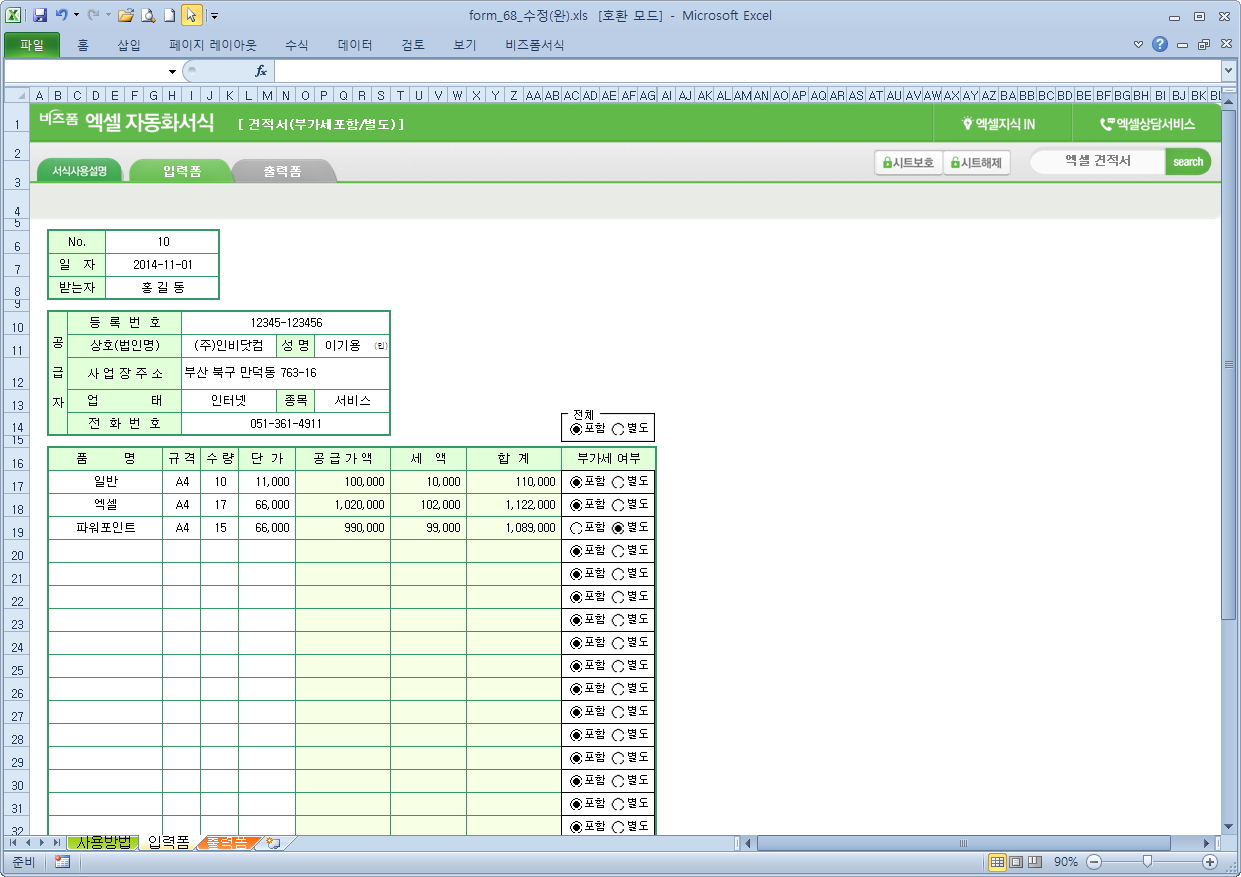The width and height of the screenshot is (1241, 877).
Task: Click the Save icon in quick access toolbar
Action: pyautogui.click(x=40, y=16)
